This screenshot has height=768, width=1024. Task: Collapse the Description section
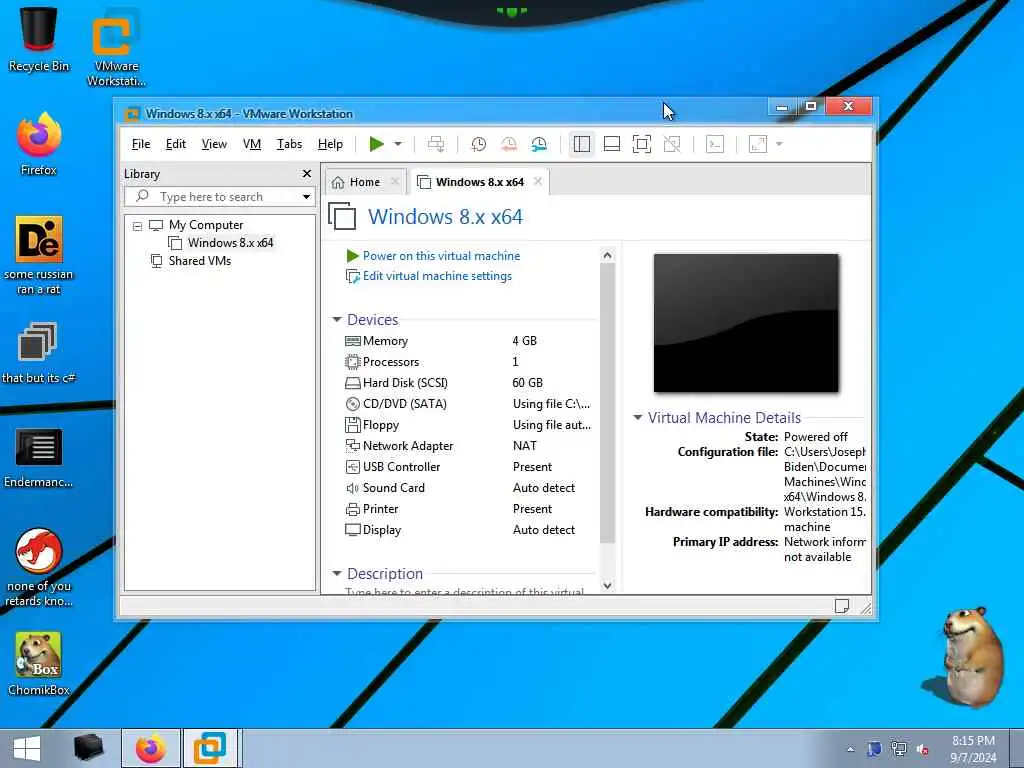tap(337, 573)
